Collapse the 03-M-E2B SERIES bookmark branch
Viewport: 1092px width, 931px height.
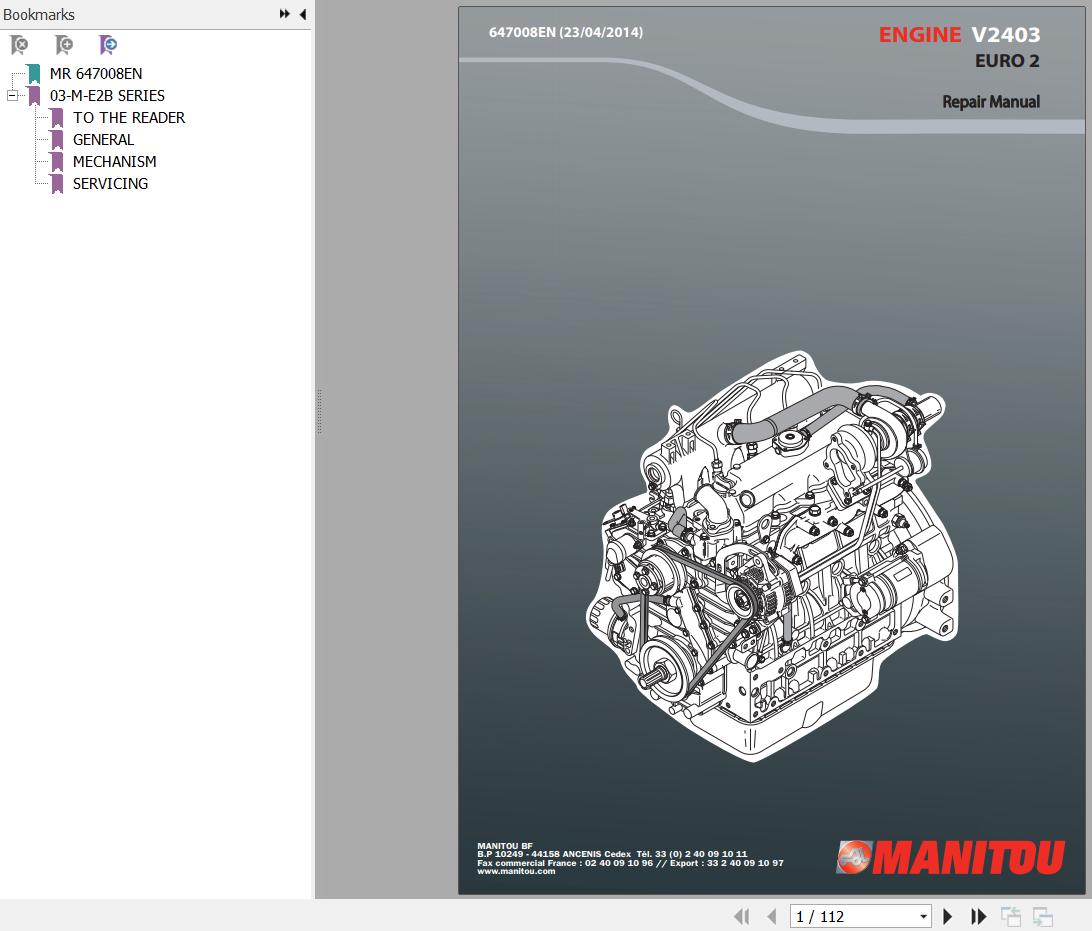pos(13,95)
